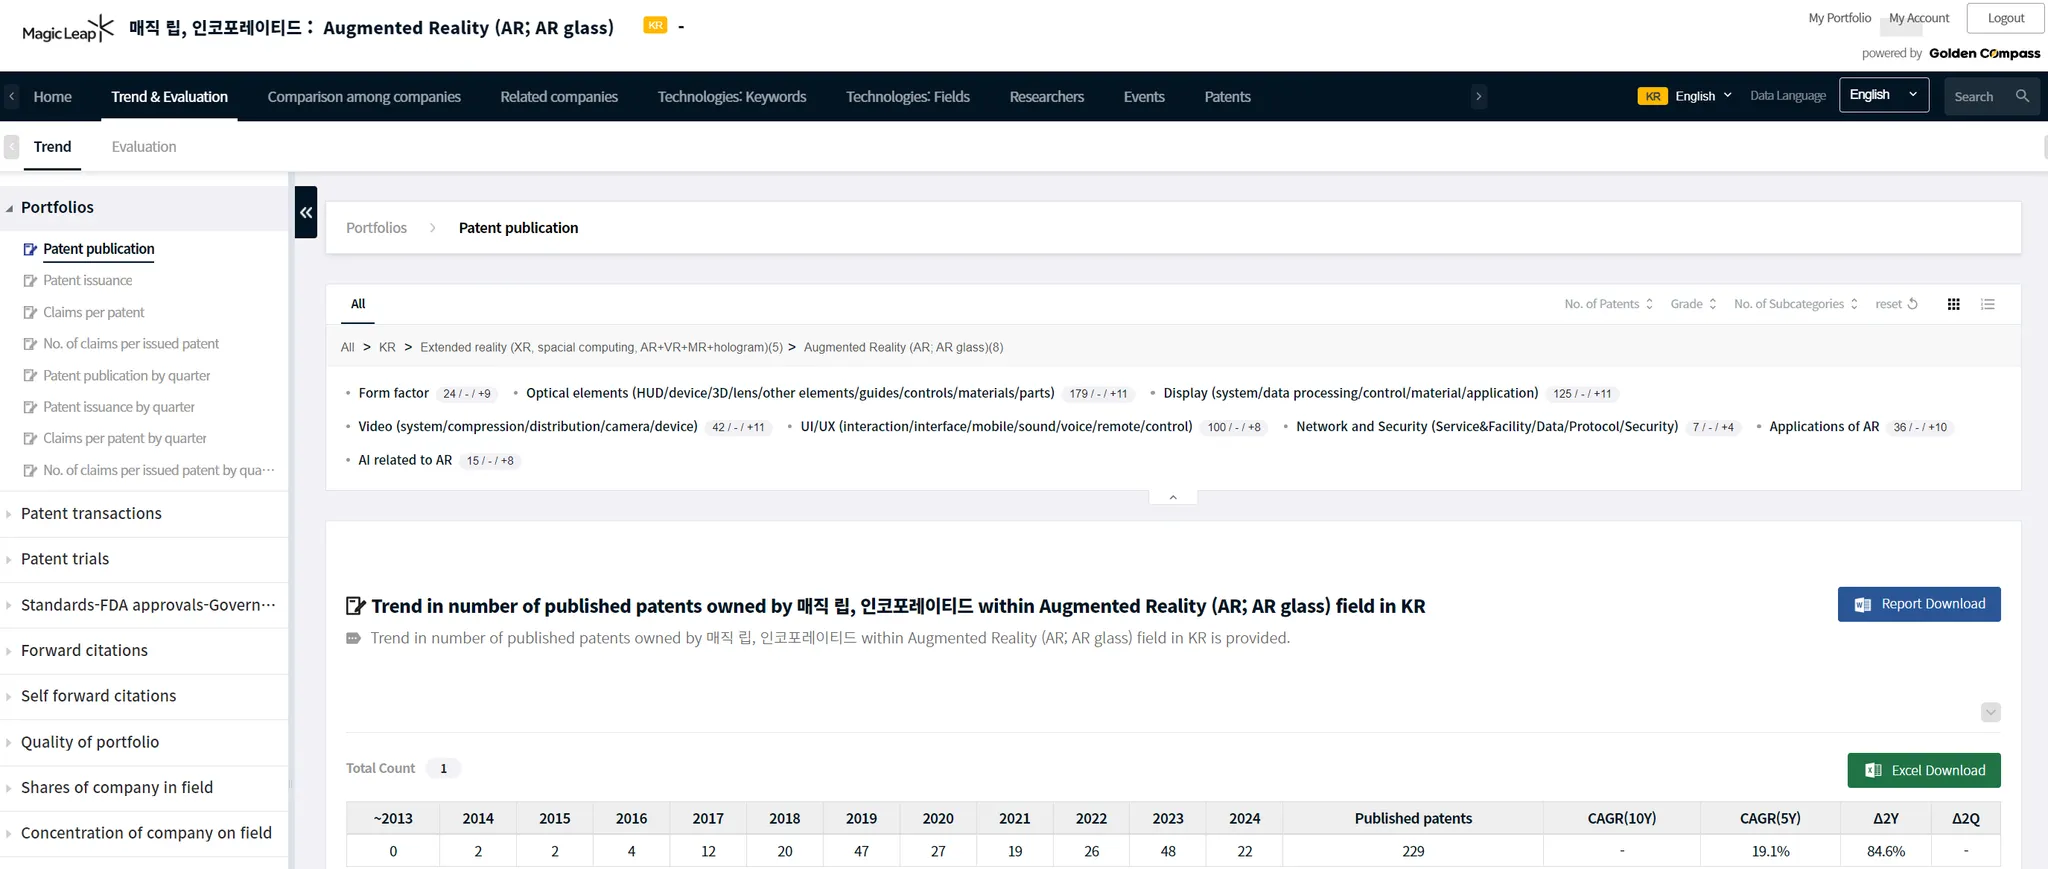2048x869 pixels.
Task: Open No. of claims per issued patent
Action: [x=131, y=344]
